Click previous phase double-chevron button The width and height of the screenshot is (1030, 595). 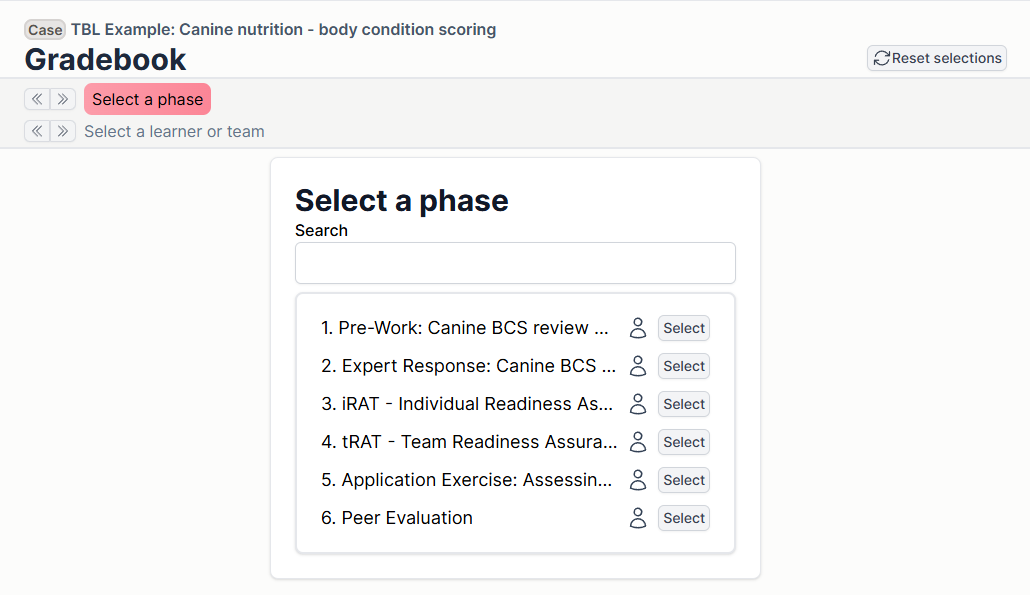pos(37,99)
